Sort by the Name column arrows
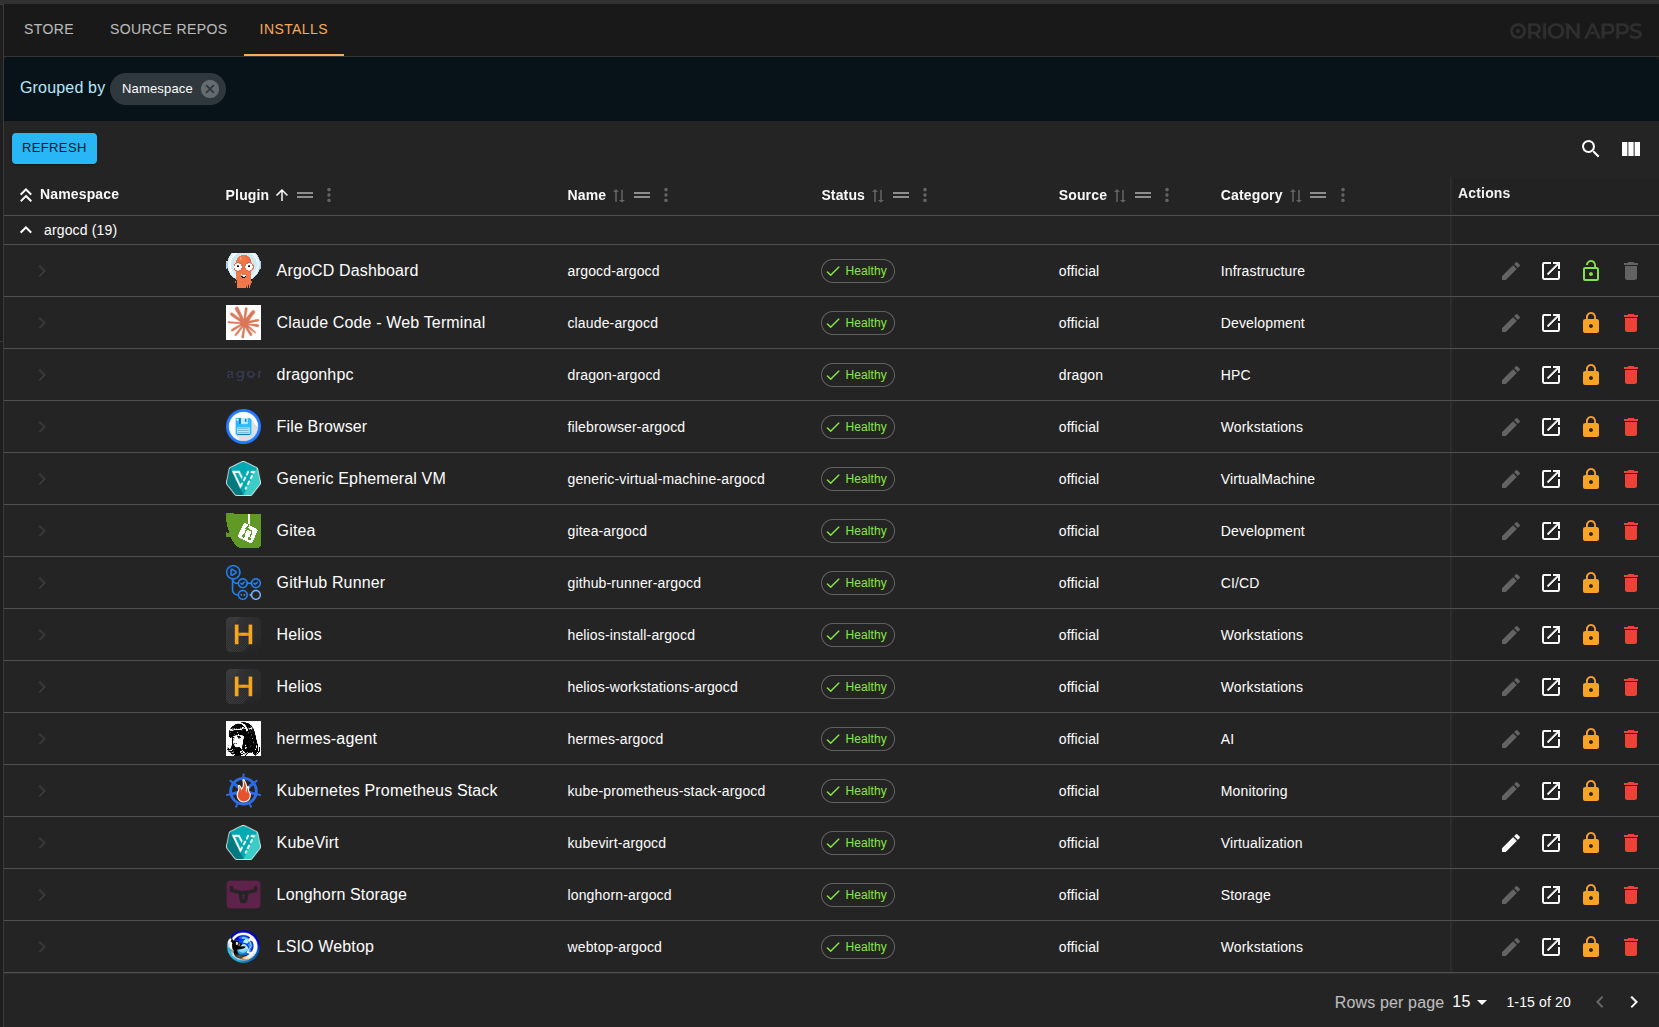 pos(619,195)
